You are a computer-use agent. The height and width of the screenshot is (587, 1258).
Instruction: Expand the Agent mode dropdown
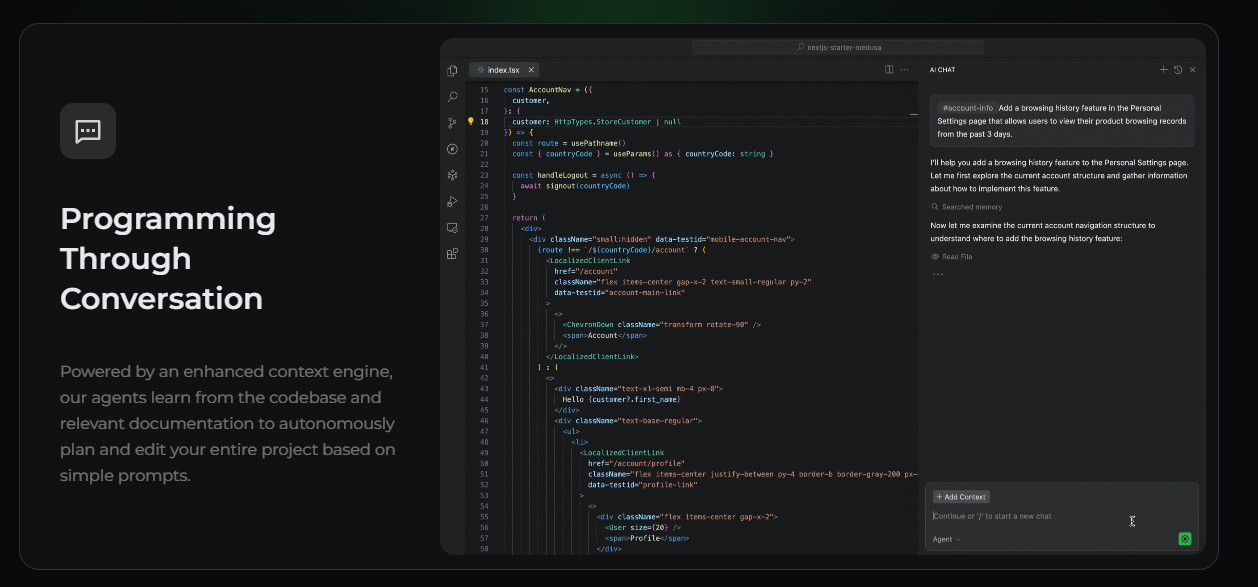tap(946, 539)
